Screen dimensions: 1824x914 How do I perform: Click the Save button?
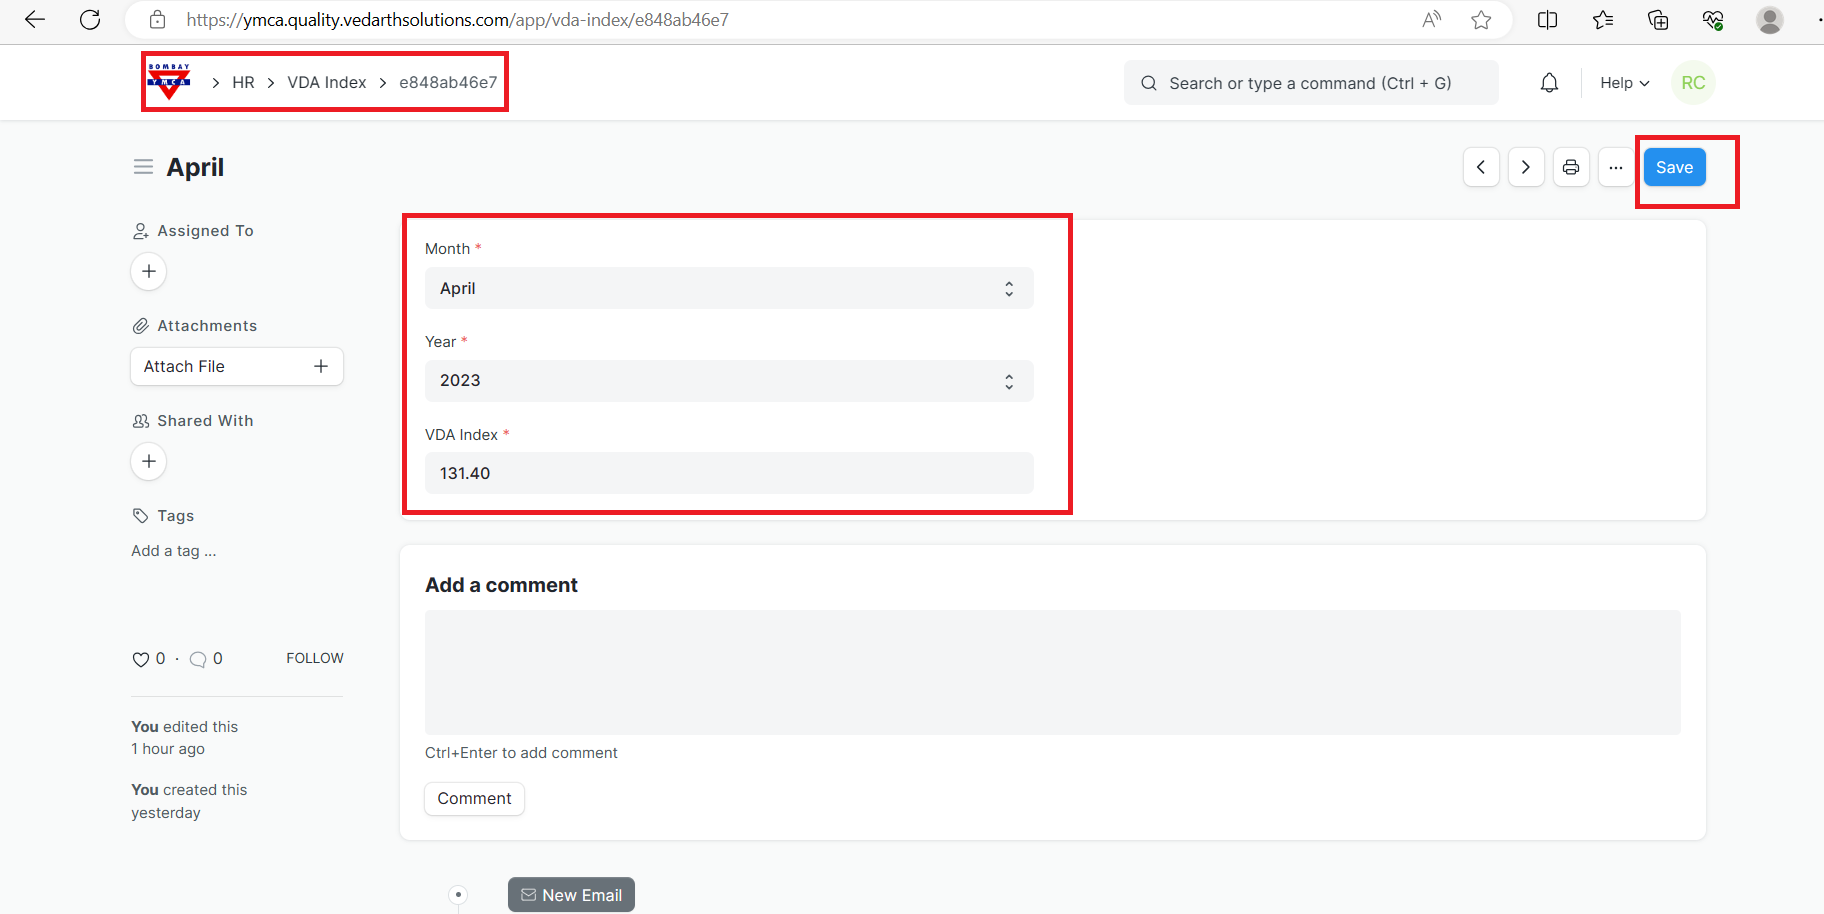pos(1674,167)
